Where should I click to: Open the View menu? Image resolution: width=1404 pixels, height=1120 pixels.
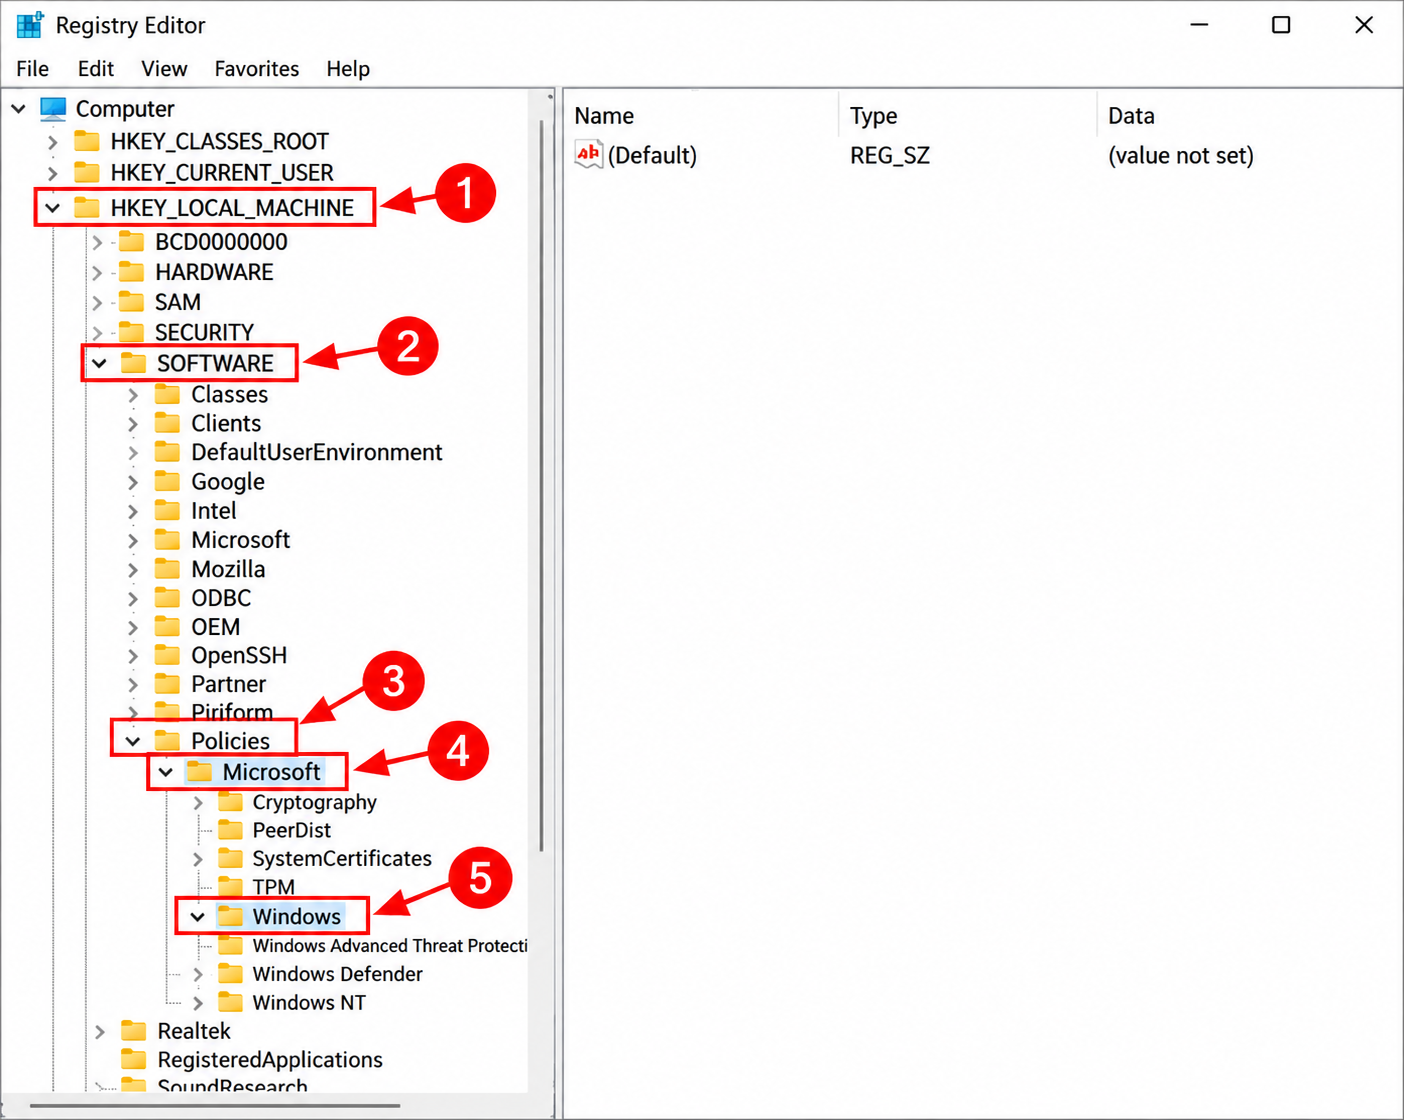point(164,69)
